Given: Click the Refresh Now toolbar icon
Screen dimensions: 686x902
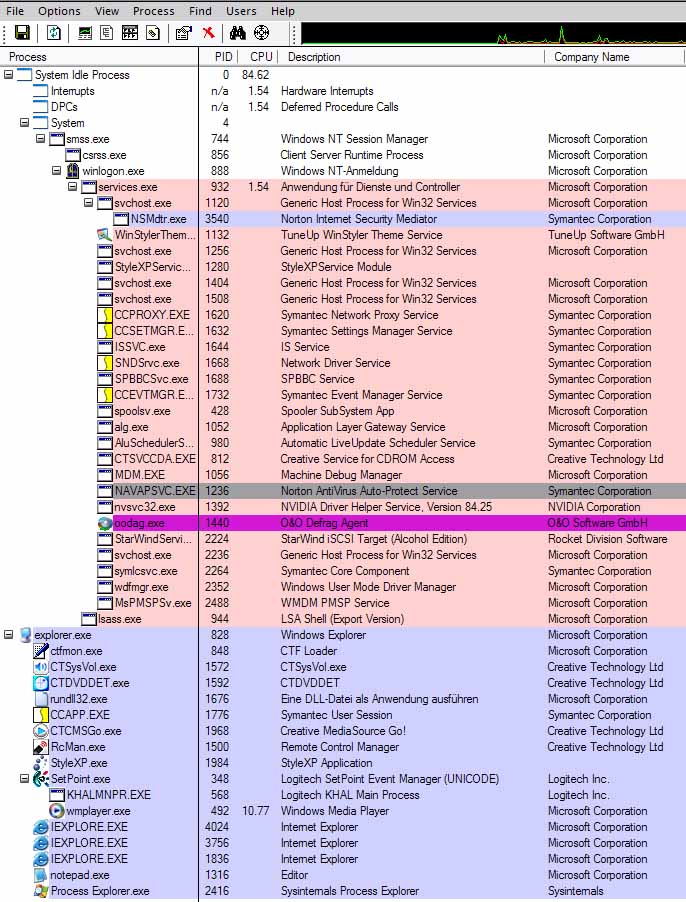Looking at the screenshot, I should [x=53, y=33].
